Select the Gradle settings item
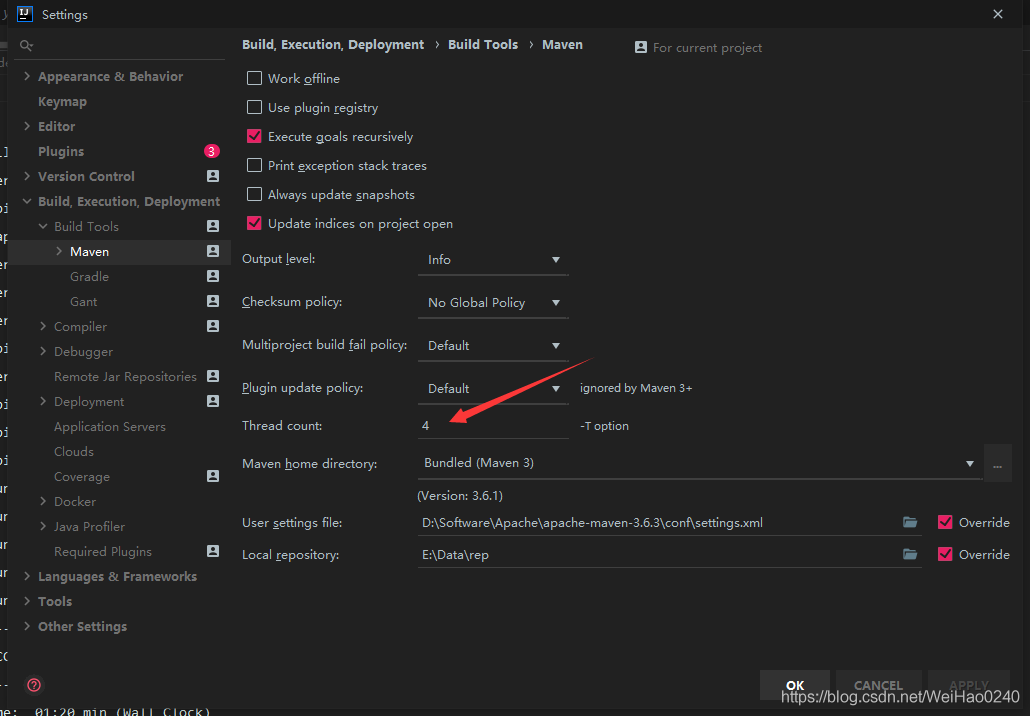Viewport: 1030px width, 716px height. point(89,277)
